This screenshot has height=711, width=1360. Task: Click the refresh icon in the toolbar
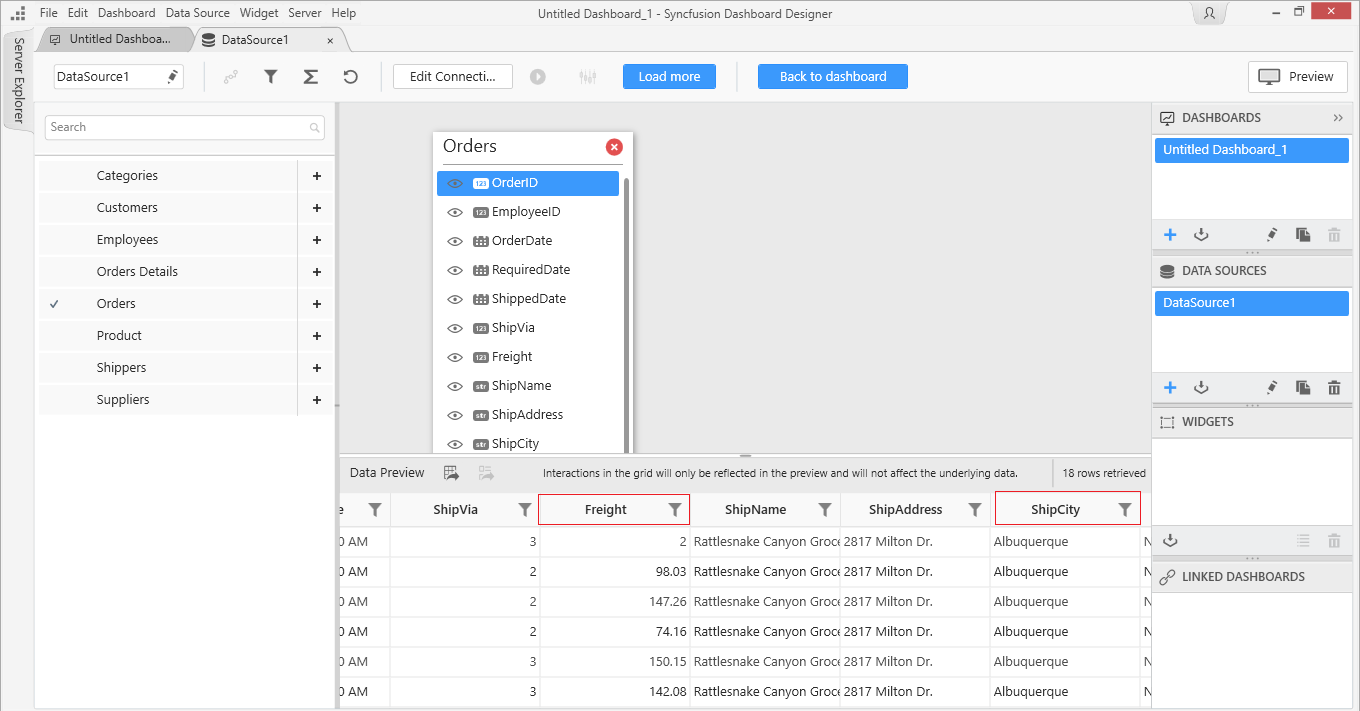point(350,77)
